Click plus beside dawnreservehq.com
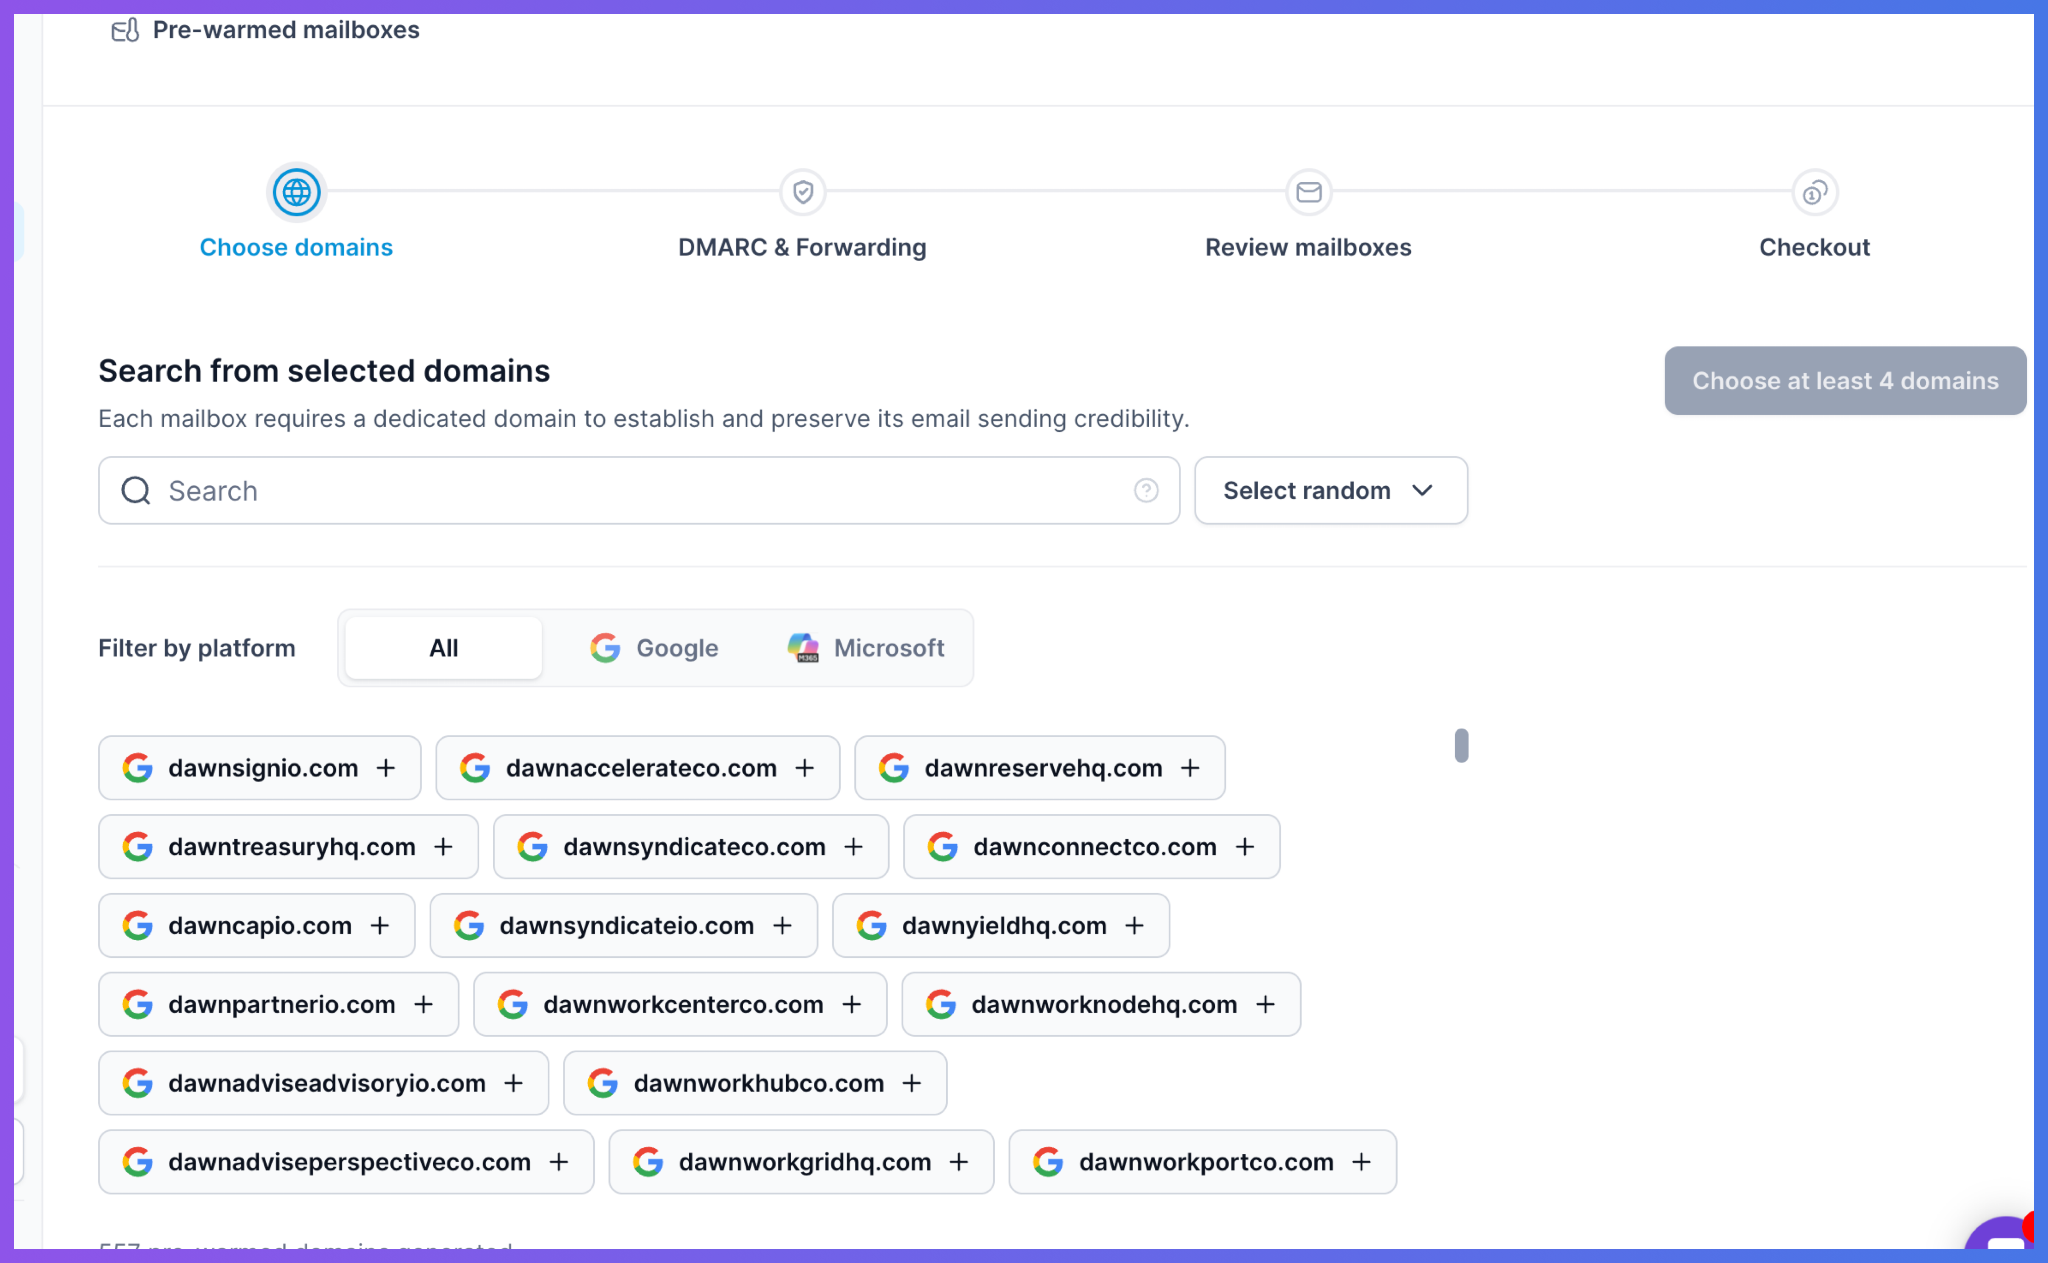The image size is (2048, 1263). [1190, 768]
